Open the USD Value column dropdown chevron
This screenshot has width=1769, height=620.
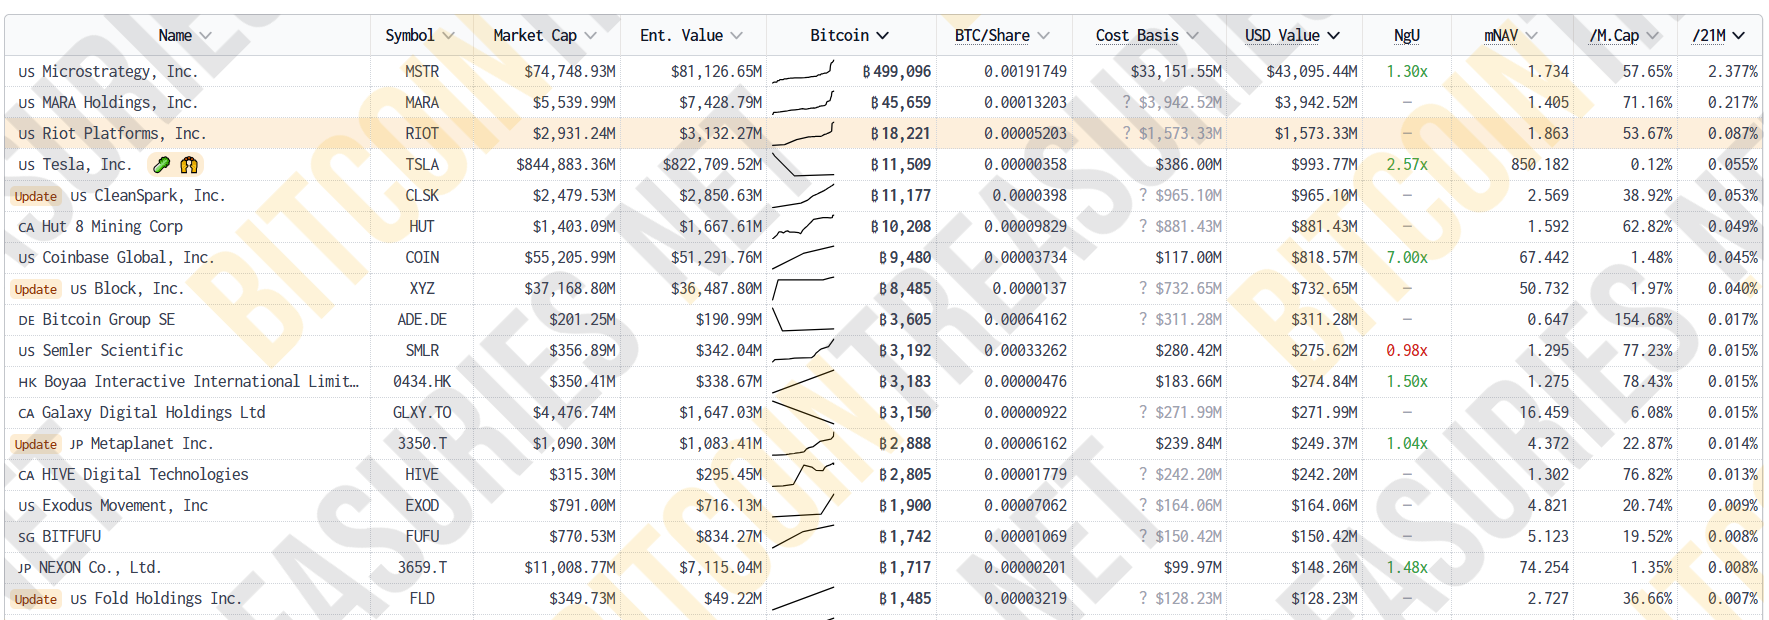tap(1333, 36)
